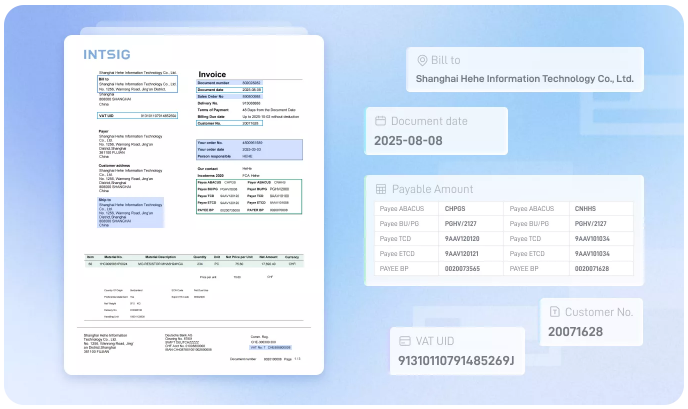Click the card icon beside VAT UID

coord(405,341)
